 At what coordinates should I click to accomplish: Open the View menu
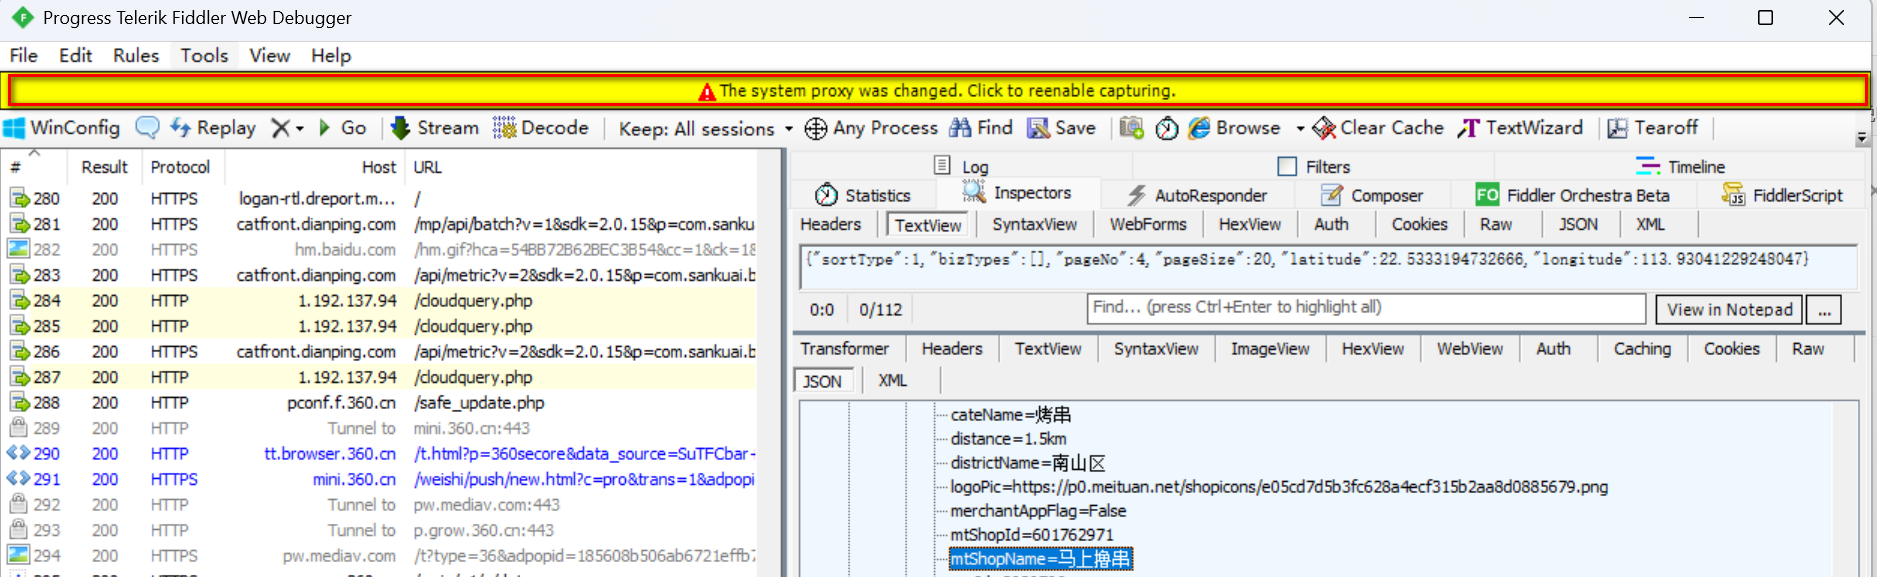[x=269, y=56]
